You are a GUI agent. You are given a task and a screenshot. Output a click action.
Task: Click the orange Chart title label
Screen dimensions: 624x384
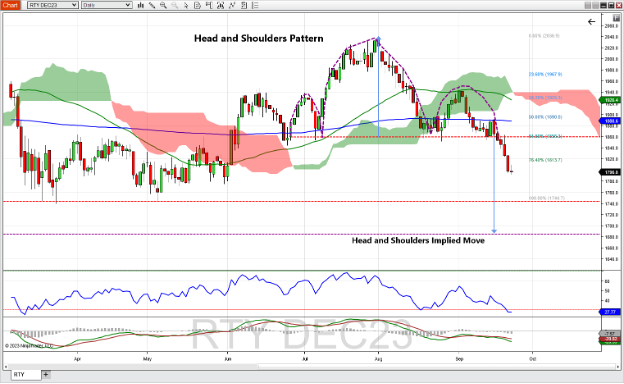(x=10, y=5)
